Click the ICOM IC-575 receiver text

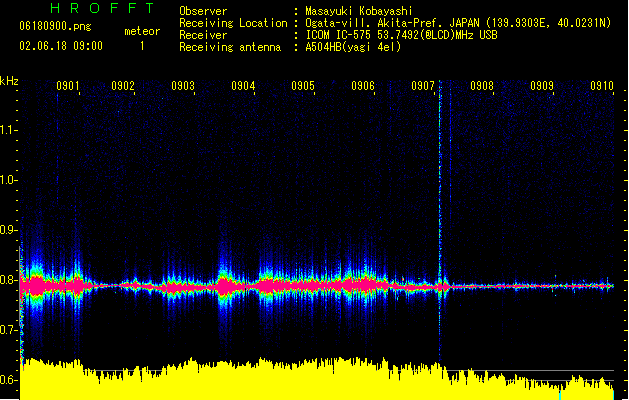401,35
